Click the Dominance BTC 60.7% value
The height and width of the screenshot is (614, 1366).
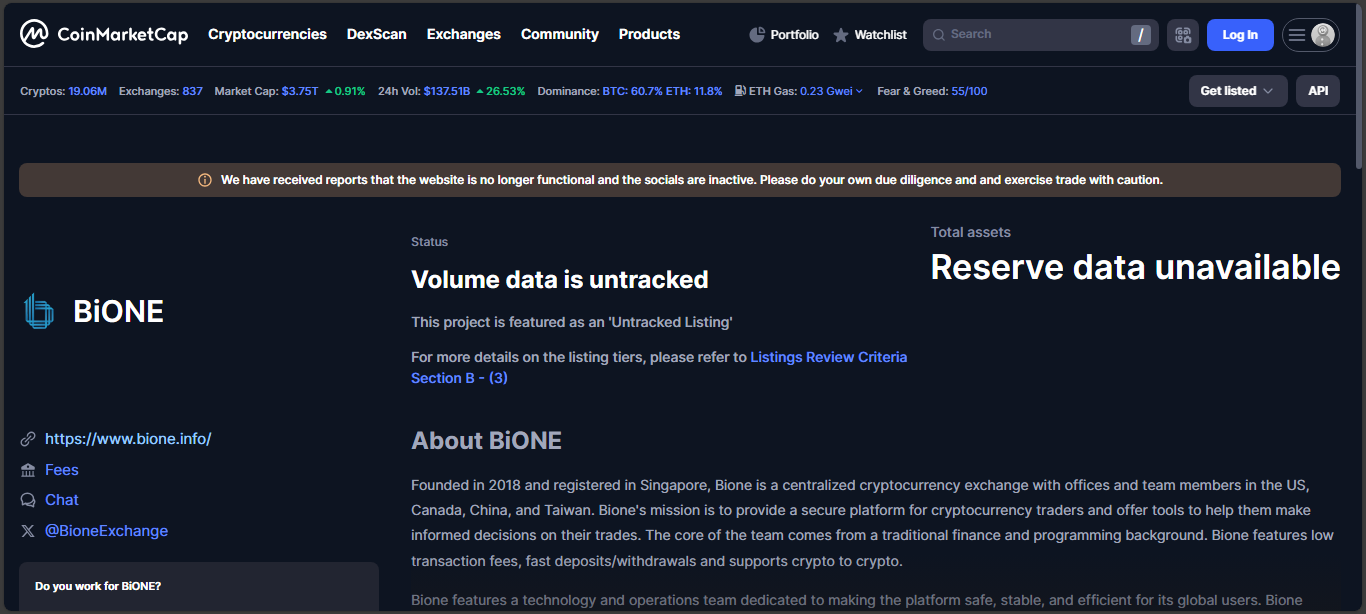[x=633, y=91]
